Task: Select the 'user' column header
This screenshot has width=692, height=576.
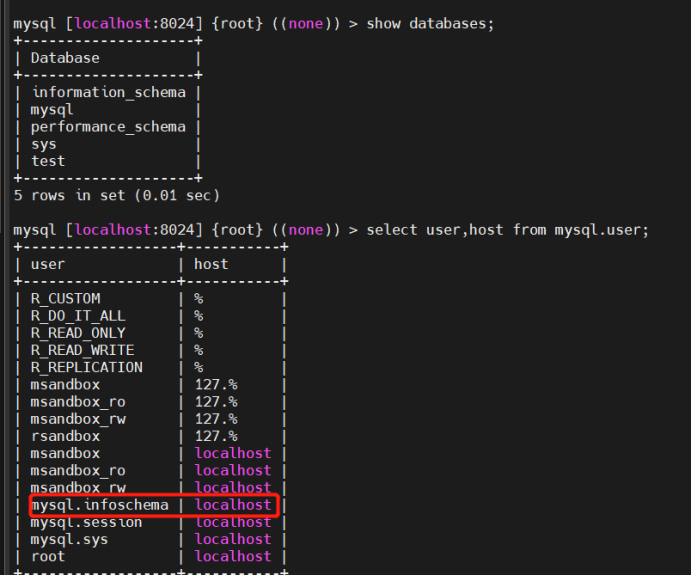Action: (x=48, y=264)
